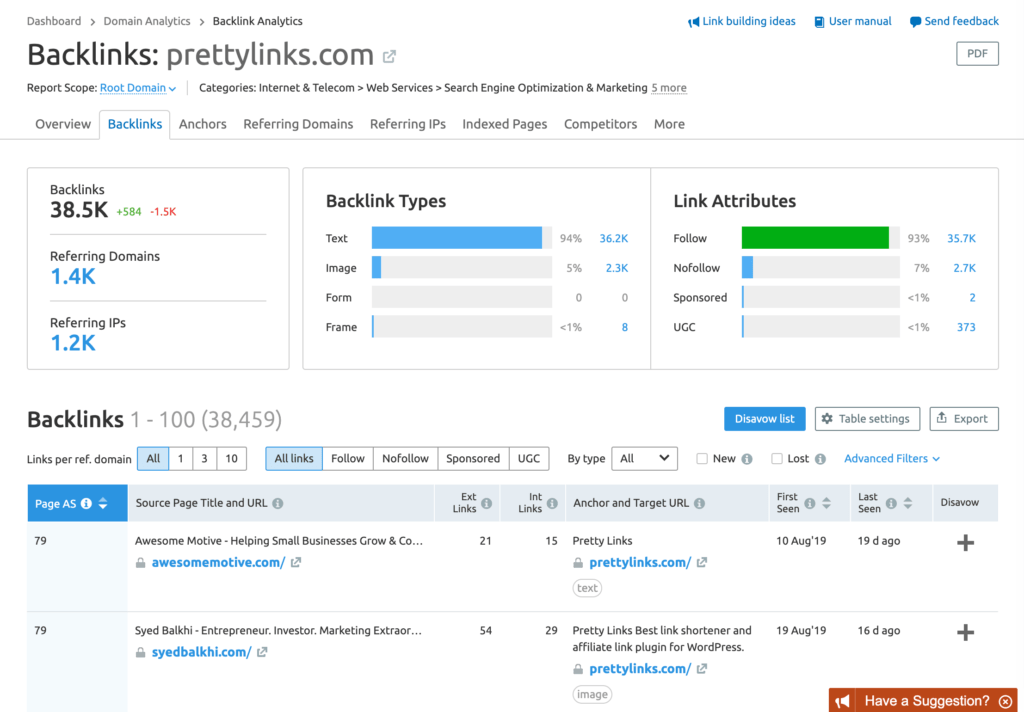Click the external link icon beside prettylinks.com heading

(389, 57)
